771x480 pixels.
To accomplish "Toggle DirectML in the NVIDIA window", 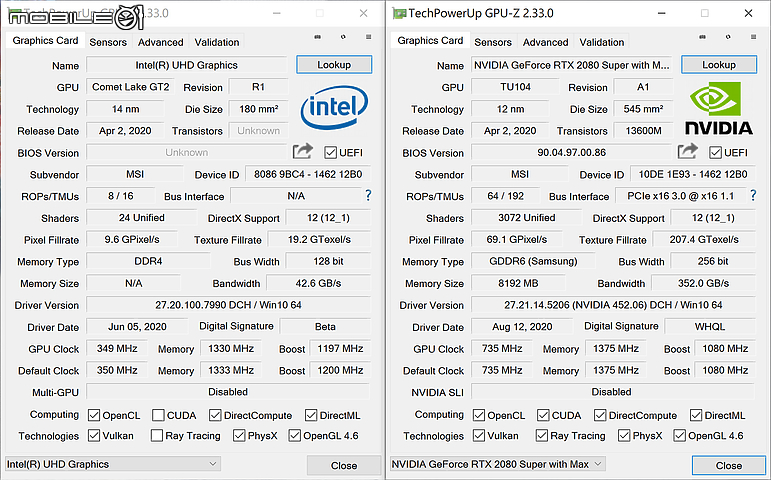I will 696,416.
